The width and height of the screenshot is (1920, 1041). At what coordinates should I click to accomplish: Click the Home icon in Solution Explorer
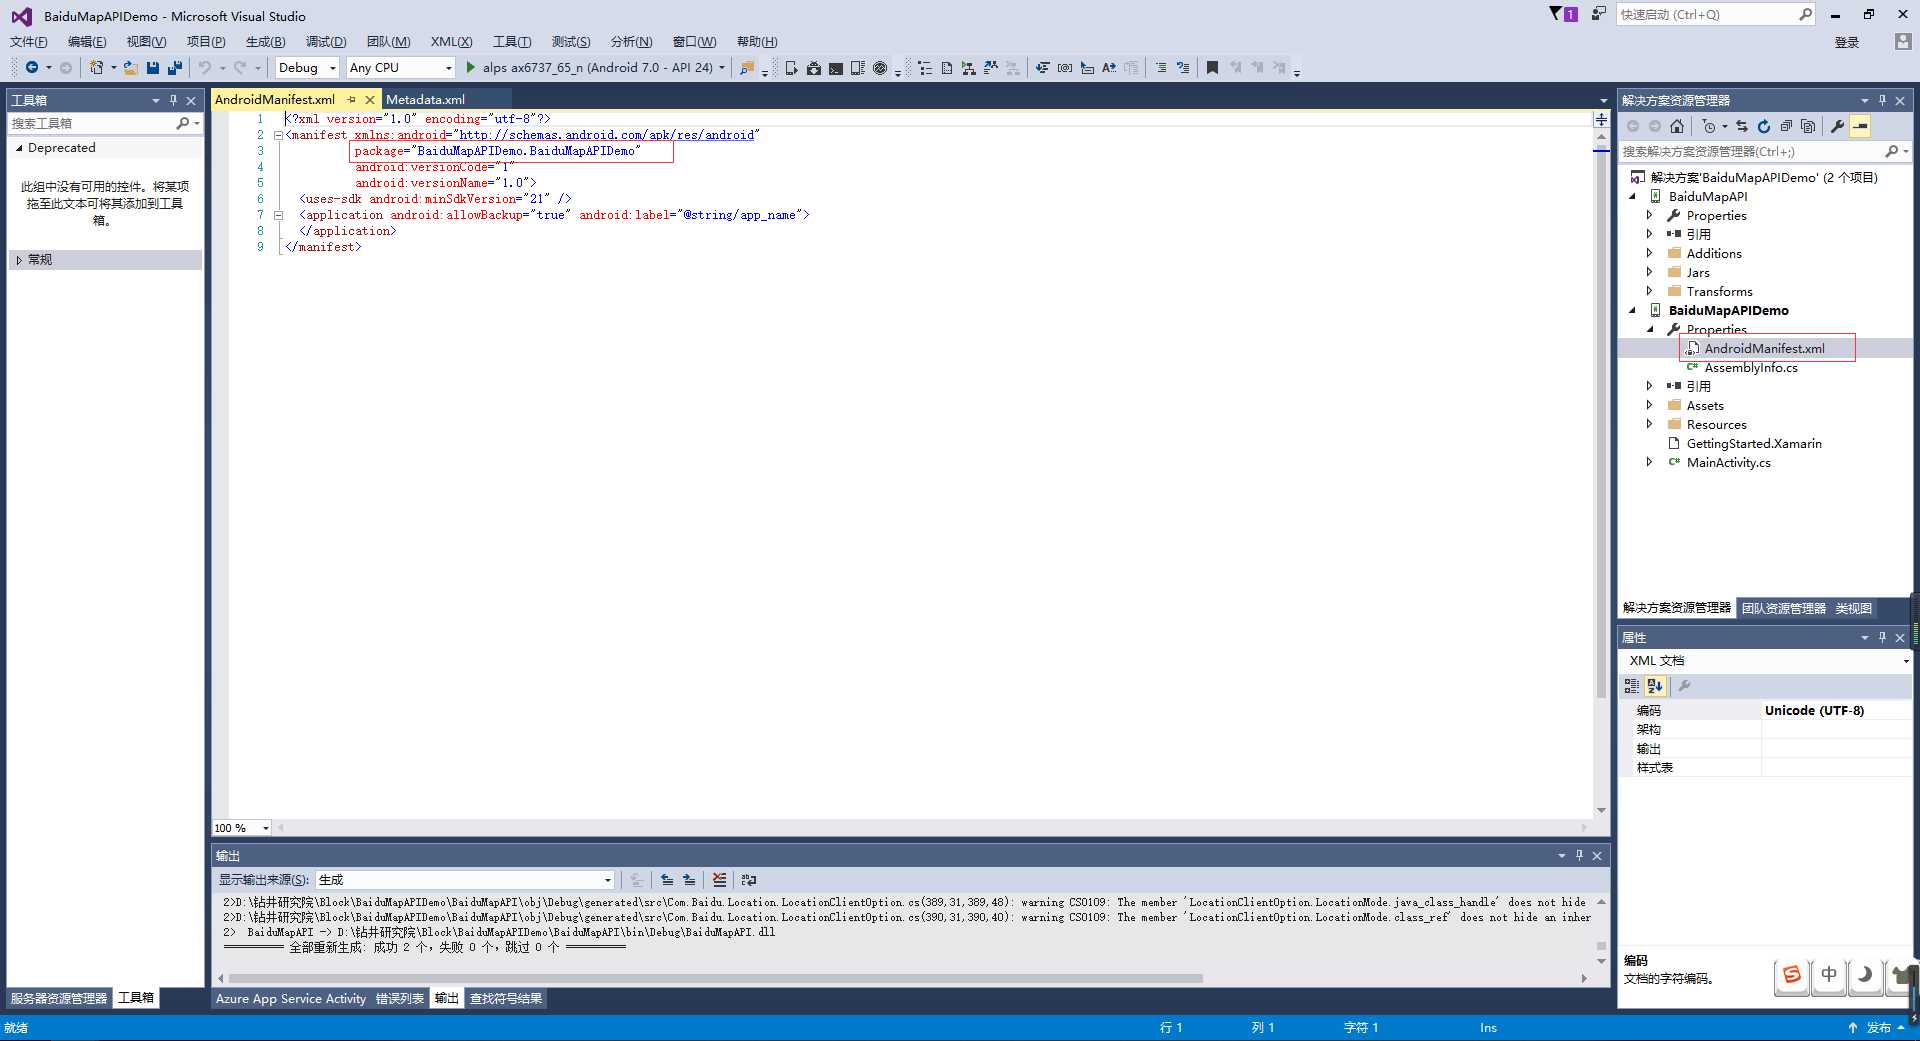[1677, 126]
